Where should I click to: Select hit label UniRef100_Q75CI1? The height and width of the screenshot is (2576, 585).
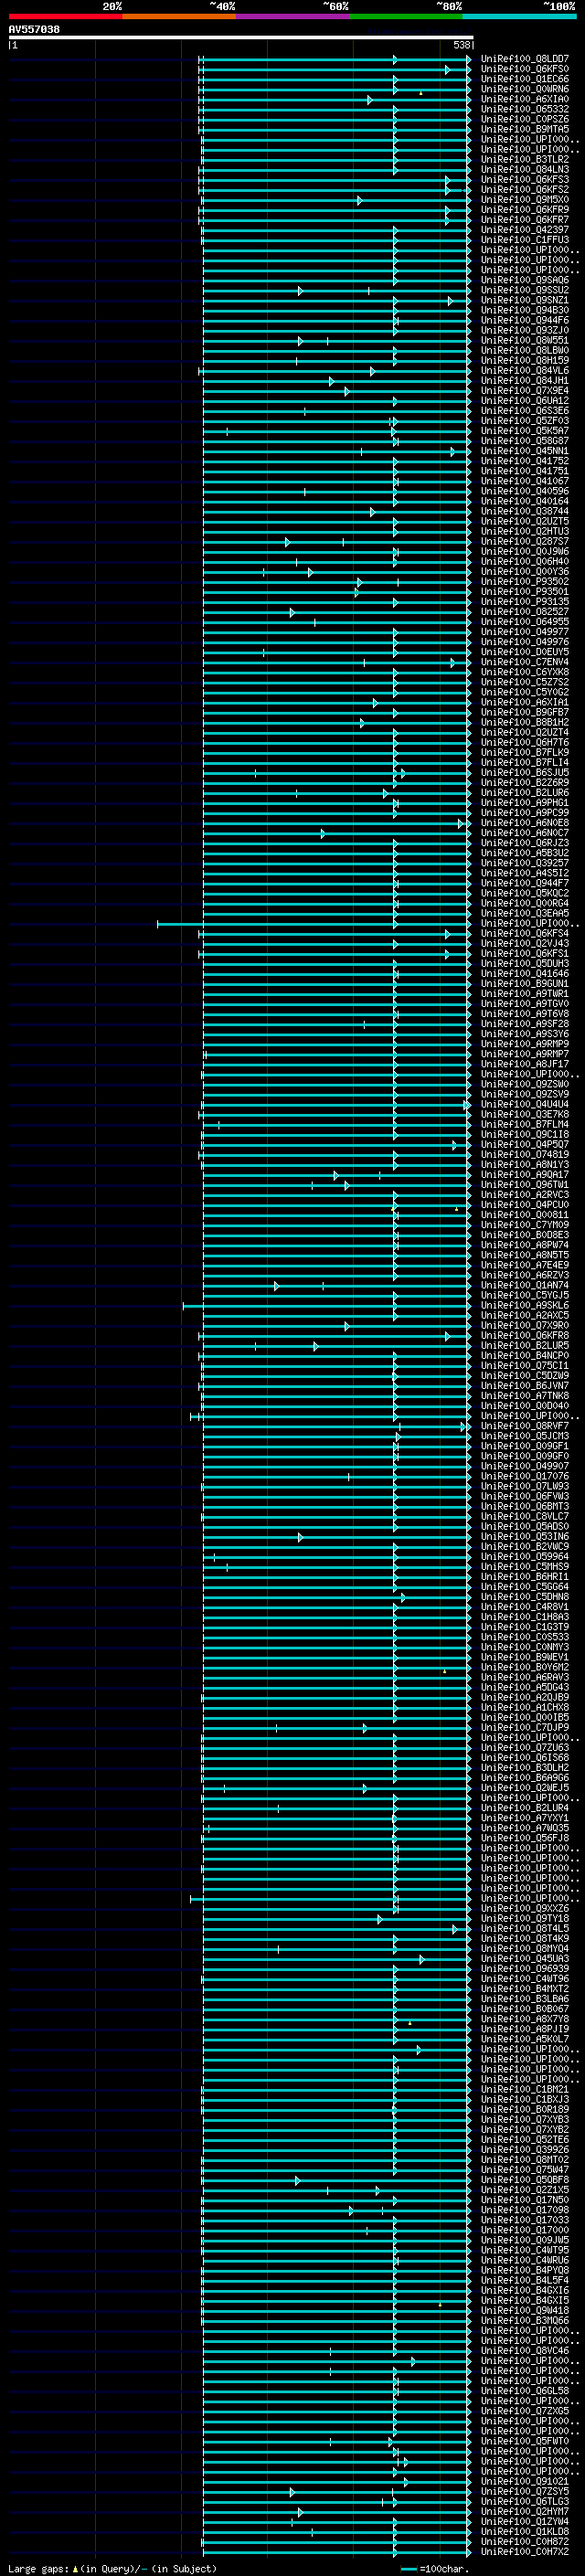point(525,1366)
